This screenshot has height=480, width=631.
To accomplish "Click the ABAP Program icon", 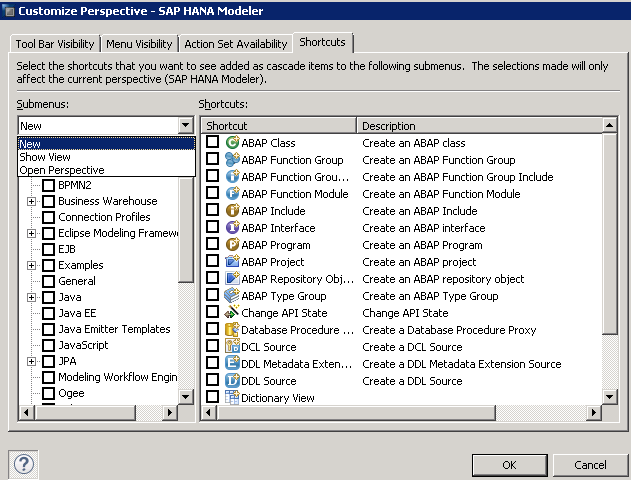I will (232, 245).
